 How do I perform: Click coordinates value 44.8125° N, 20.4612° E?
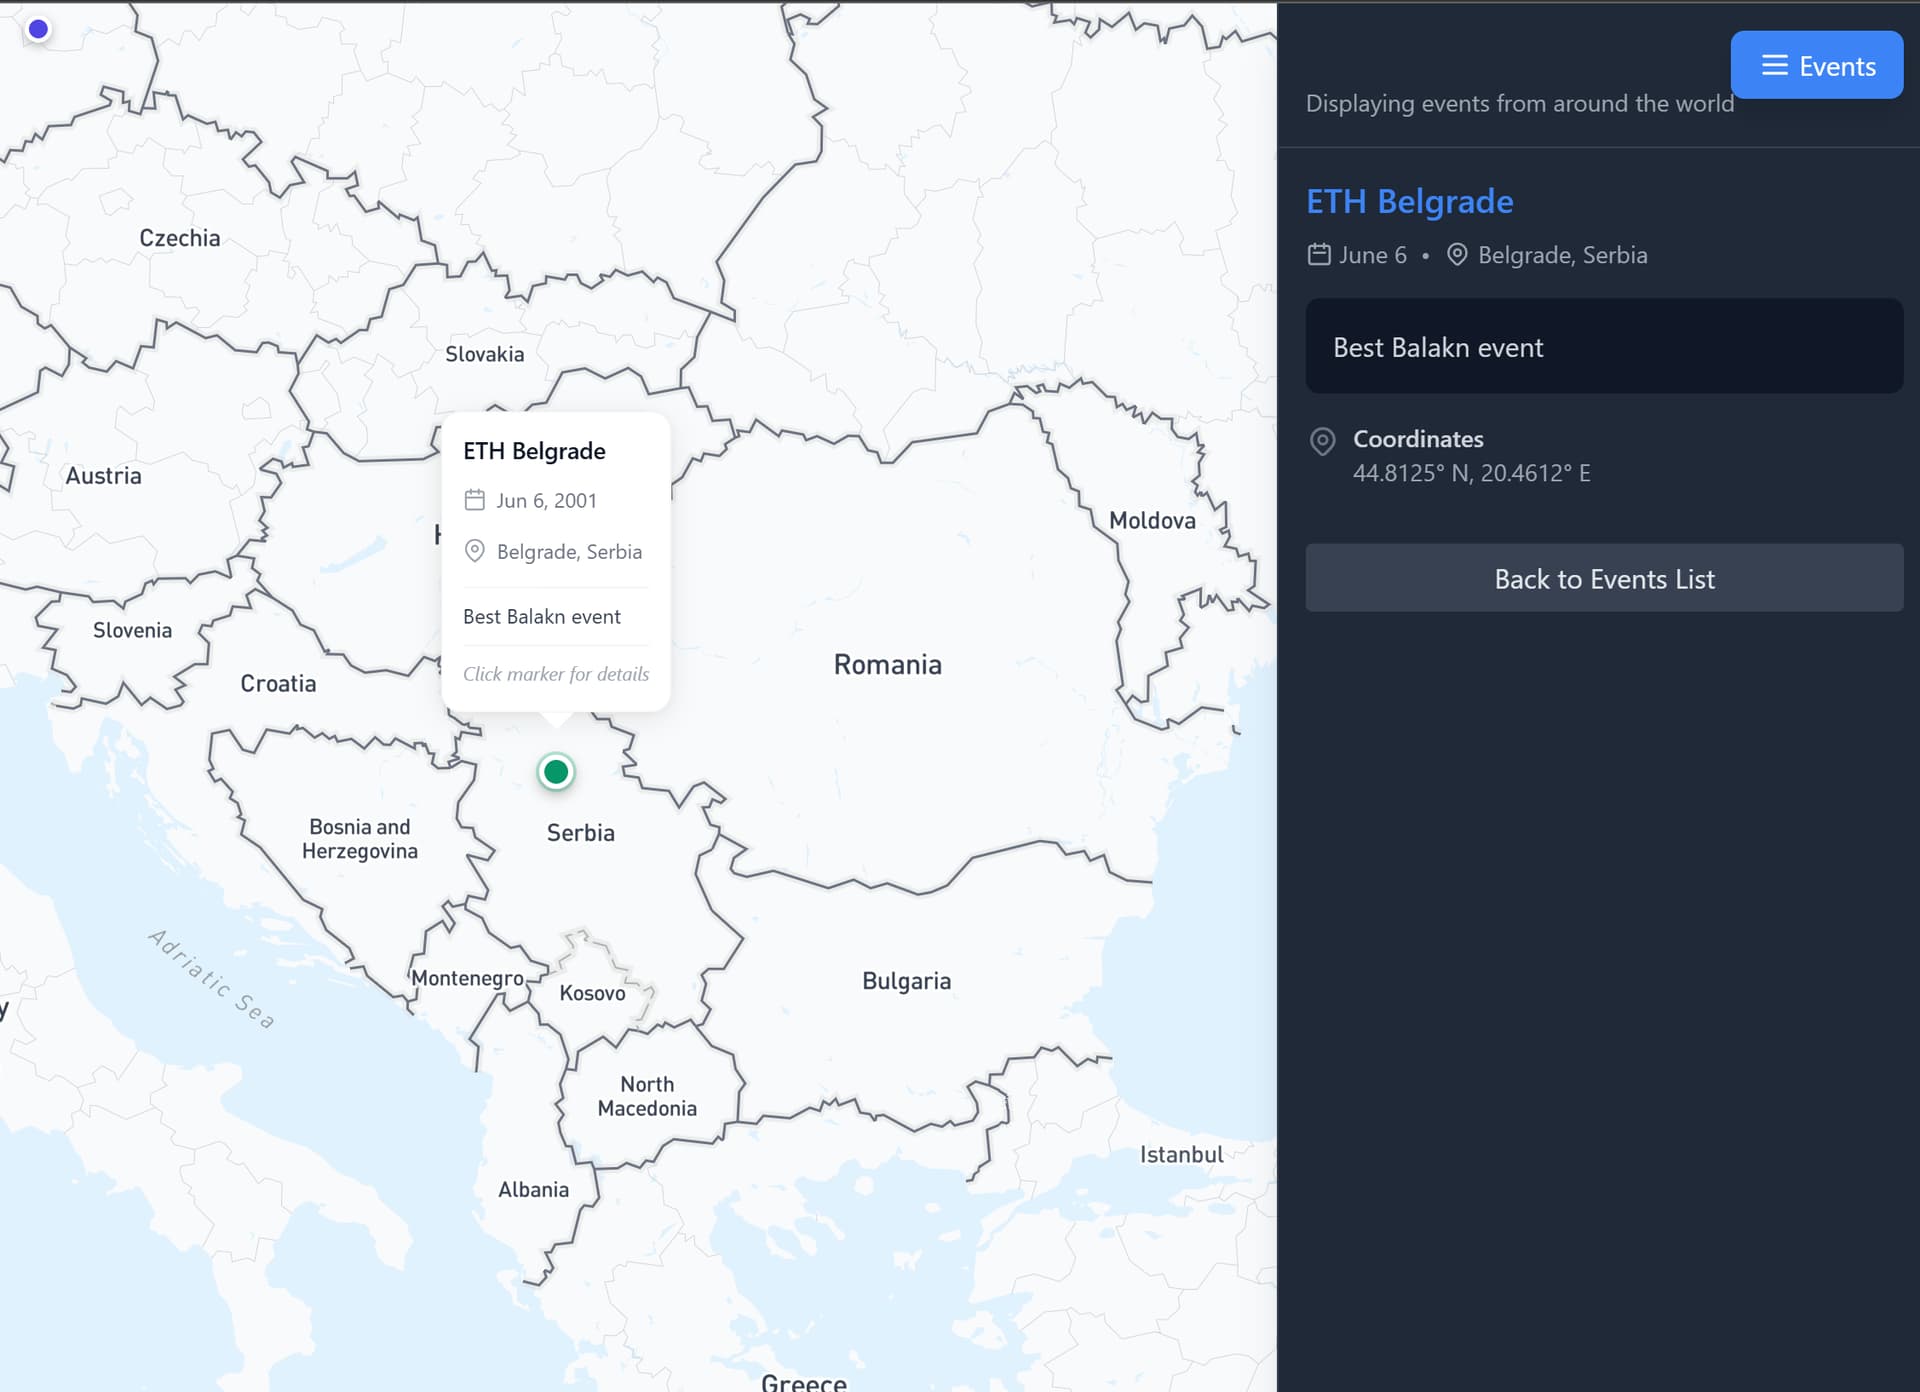[x=1471, y=473]
